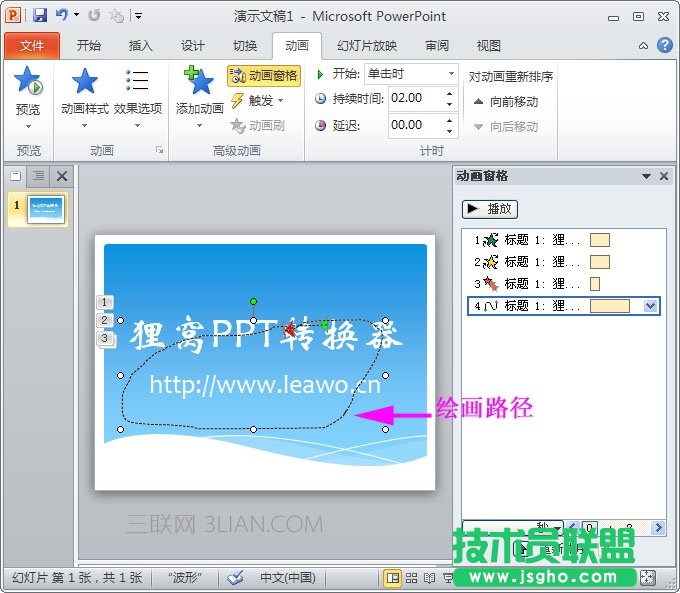
Task: Switch to the 插入 tab
Action: click(x=141, y=46)
